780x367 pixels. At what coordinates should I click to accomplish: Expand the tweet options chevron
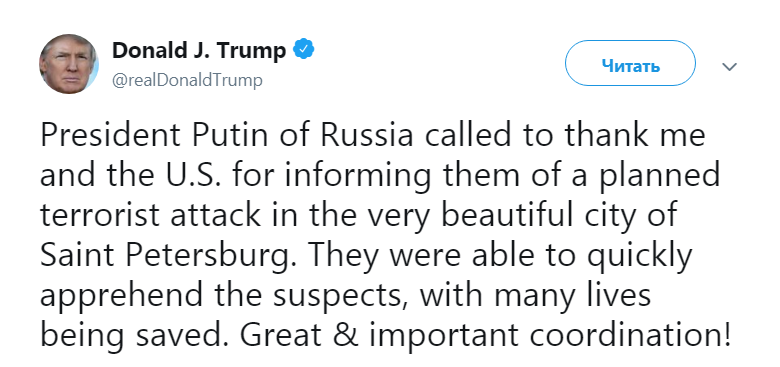729,67
